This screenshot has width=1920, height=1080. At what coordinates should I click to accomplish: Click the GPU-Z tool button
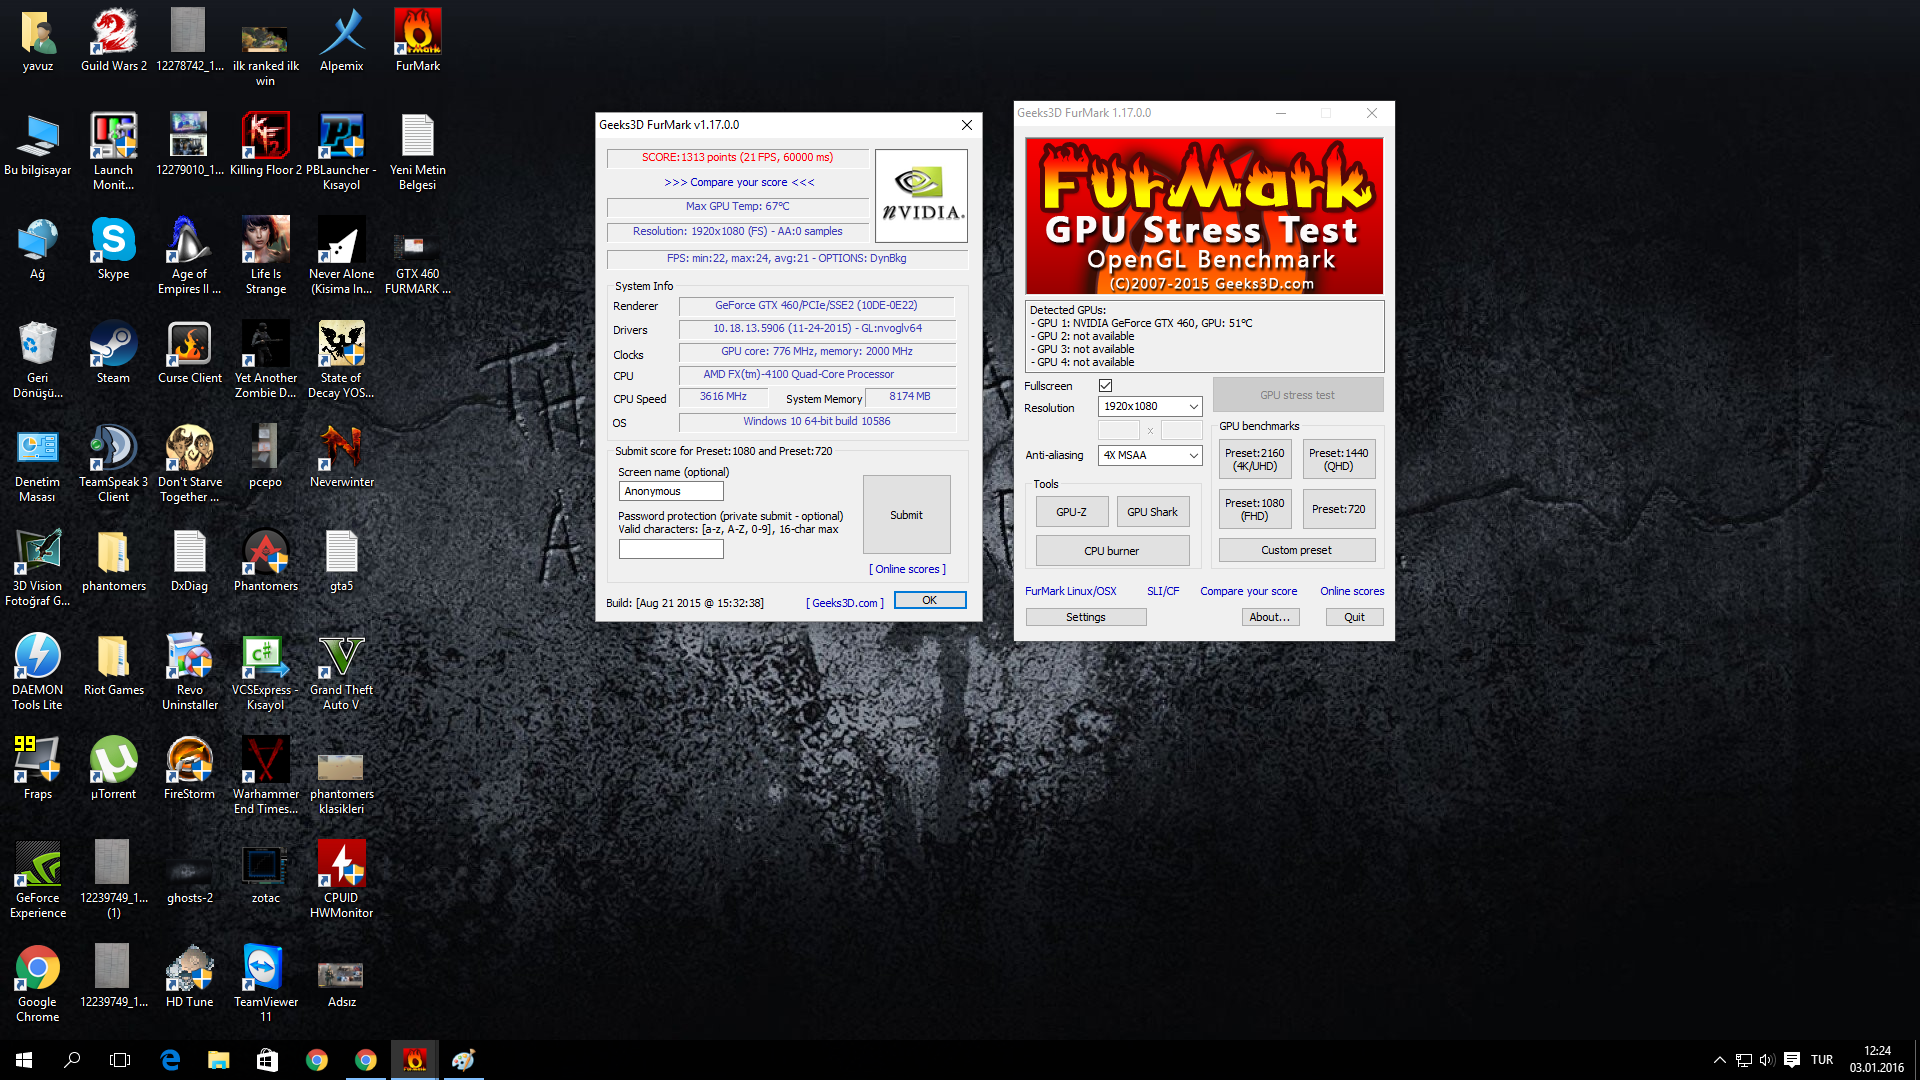(x=1069, y=512)
